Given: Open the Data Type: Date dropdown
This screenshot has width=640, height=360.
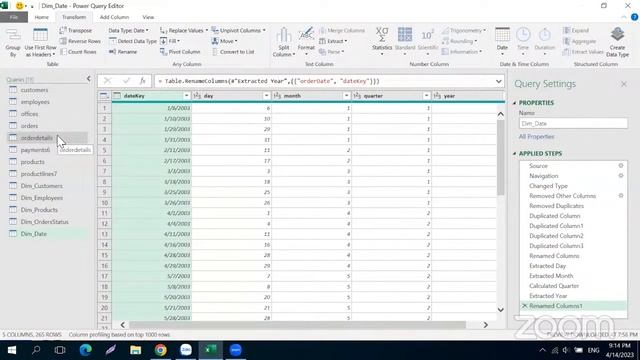Looking at the screenshot, I should [x=128, y=31].
